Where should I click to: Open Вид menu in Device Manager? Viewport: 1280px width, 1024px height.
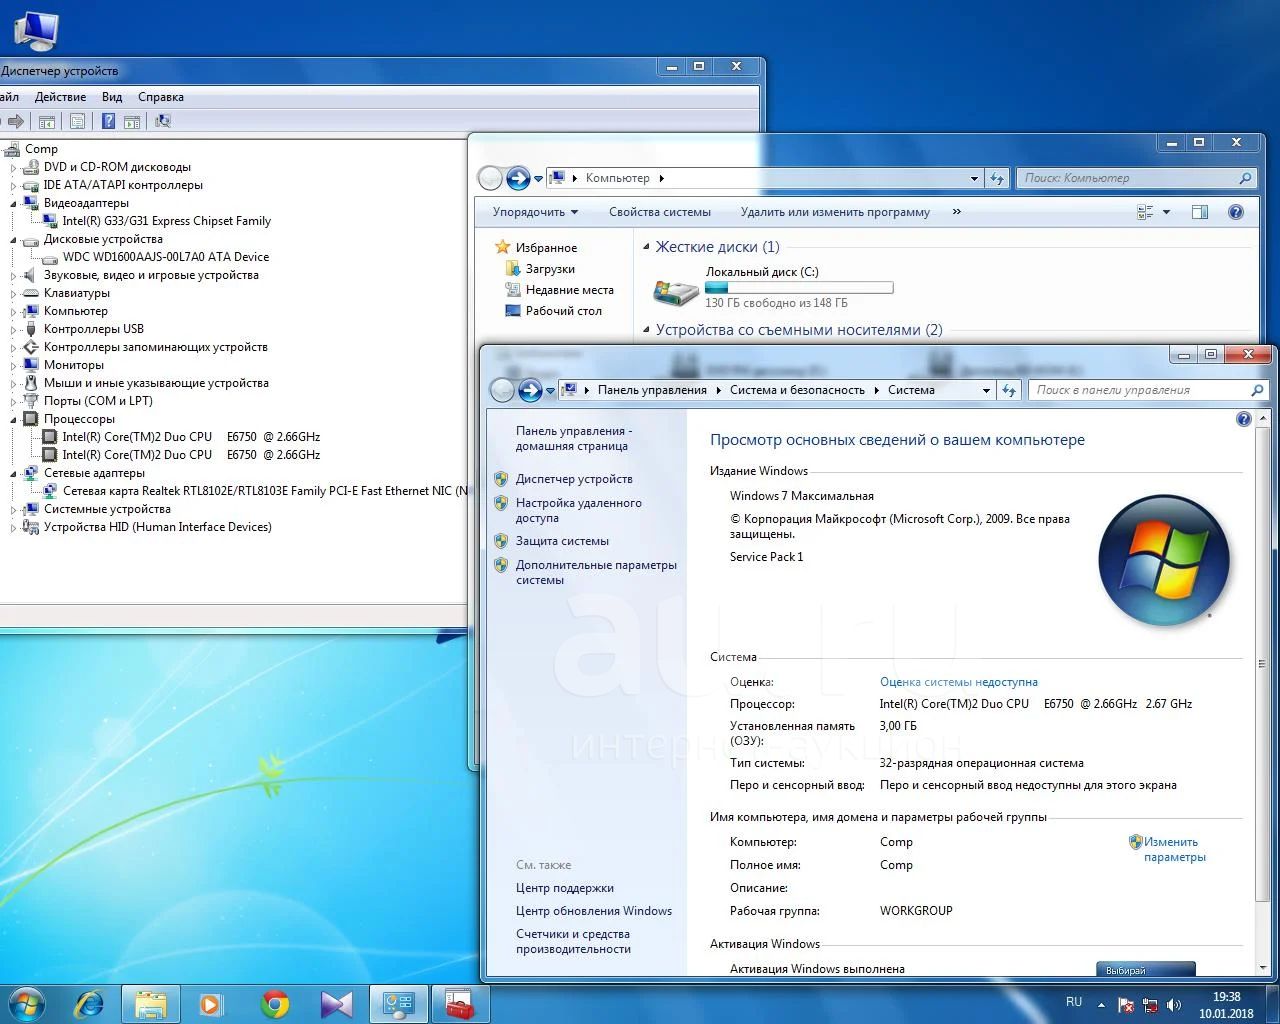(x=112, y=97)
